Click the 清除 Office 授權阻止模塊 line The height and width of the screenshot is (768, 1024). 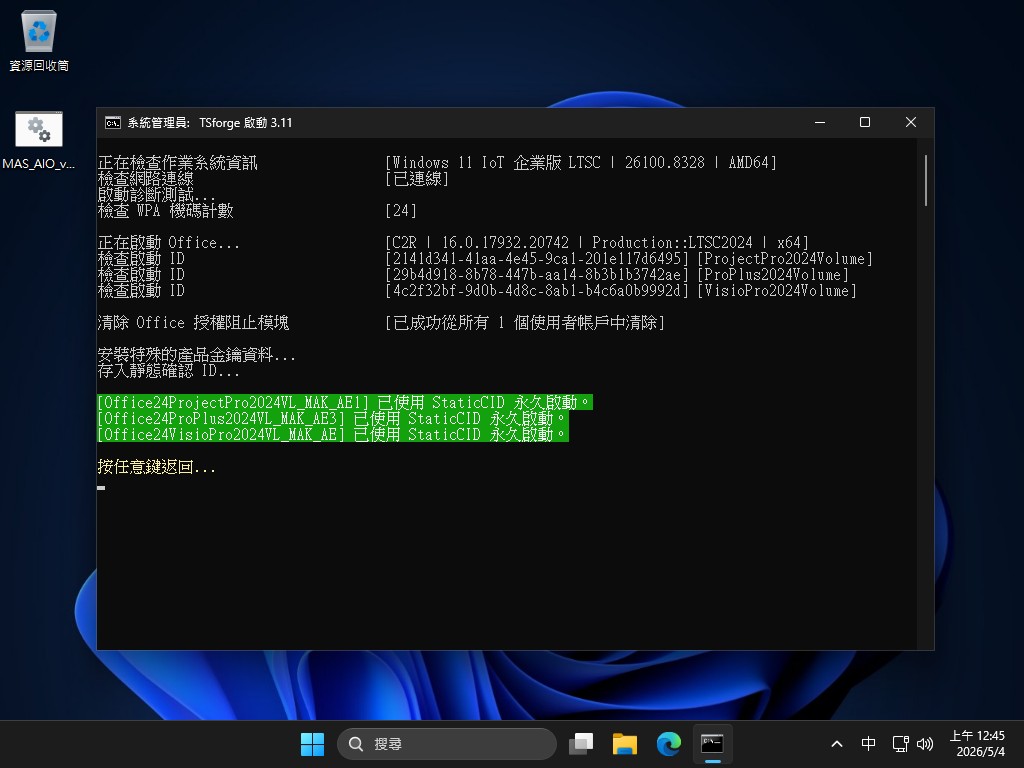193,323
